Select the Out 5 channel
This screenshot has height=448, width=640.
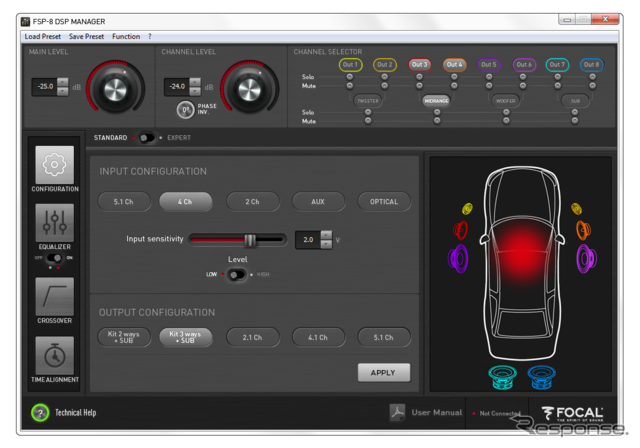point(489,64)
